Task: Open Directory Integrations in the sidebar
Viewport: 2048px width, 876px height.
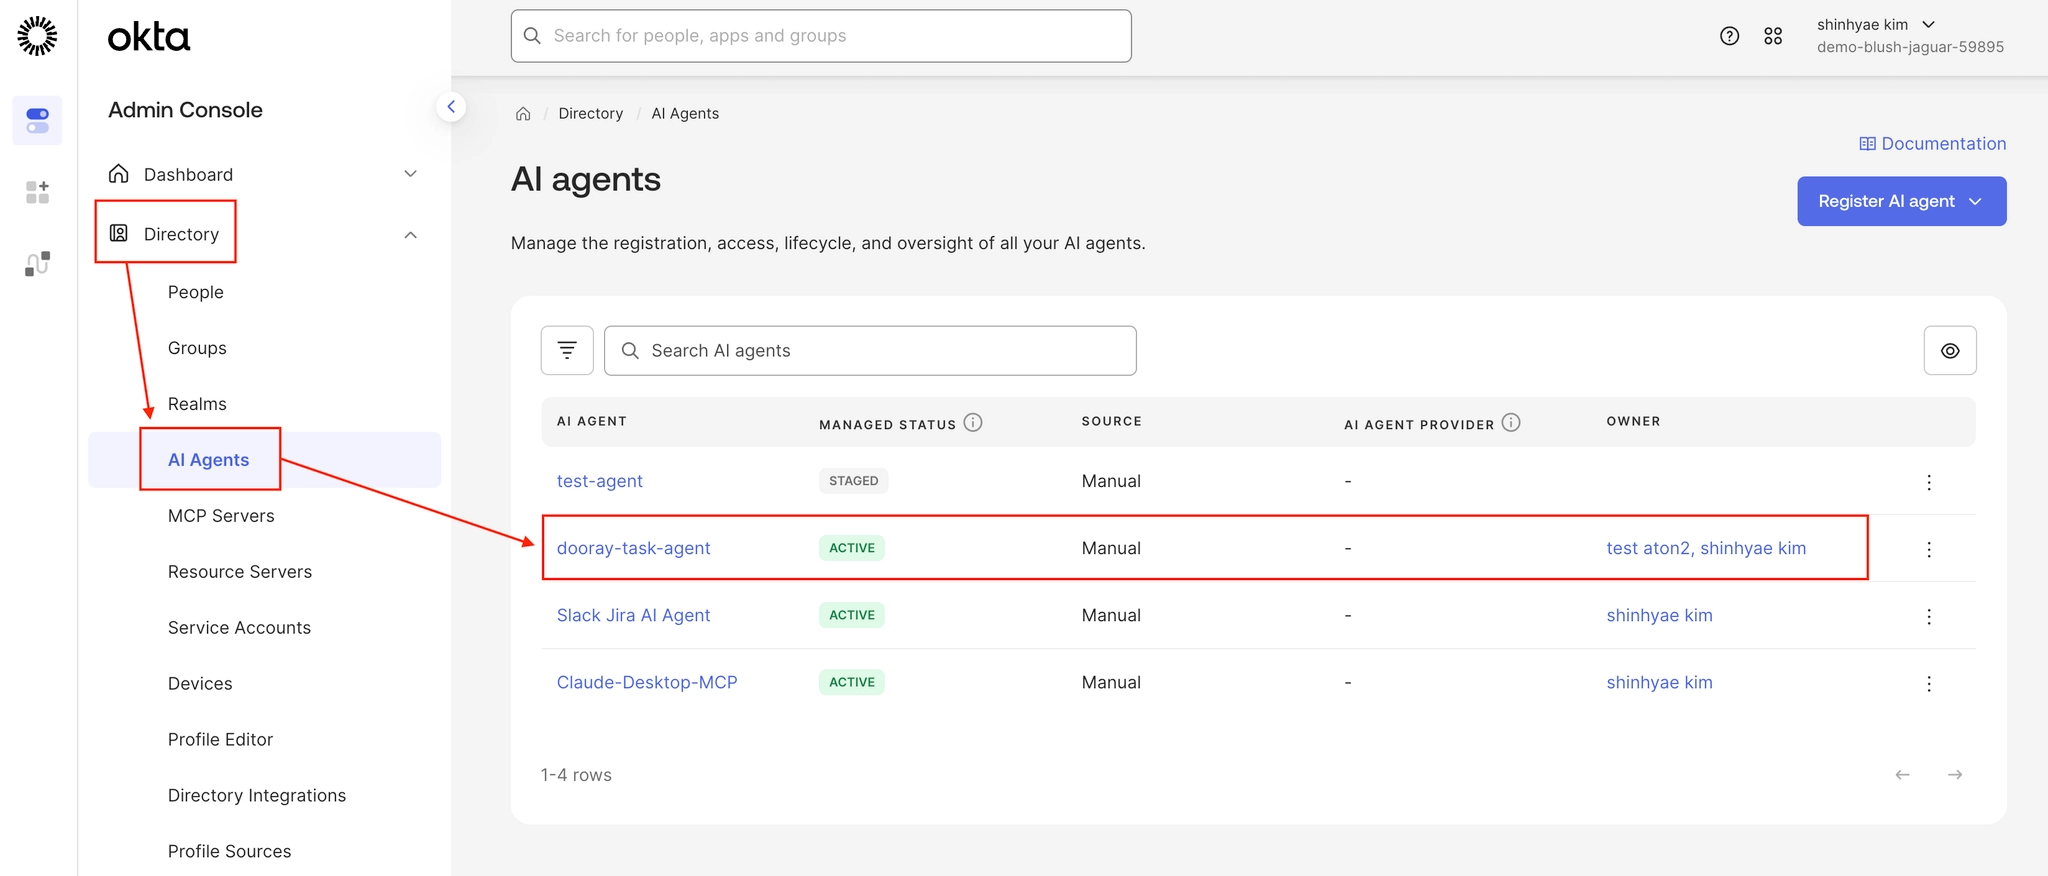Action: click(257, 796)
